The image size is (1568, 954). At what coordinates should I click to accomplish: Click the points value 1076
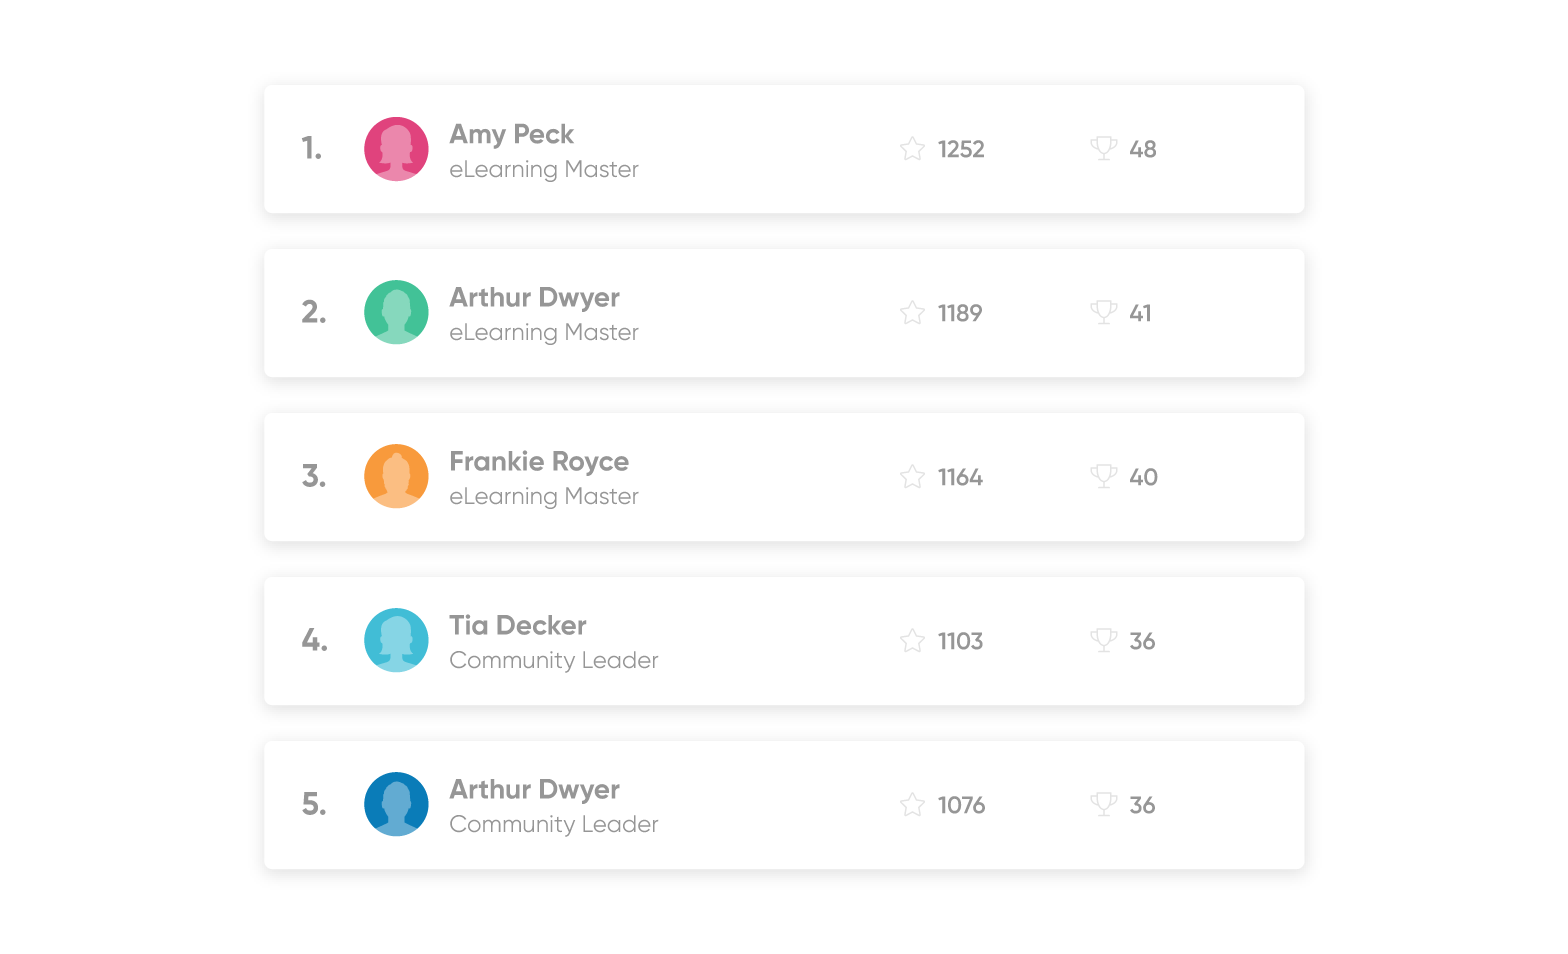[961, 806]
